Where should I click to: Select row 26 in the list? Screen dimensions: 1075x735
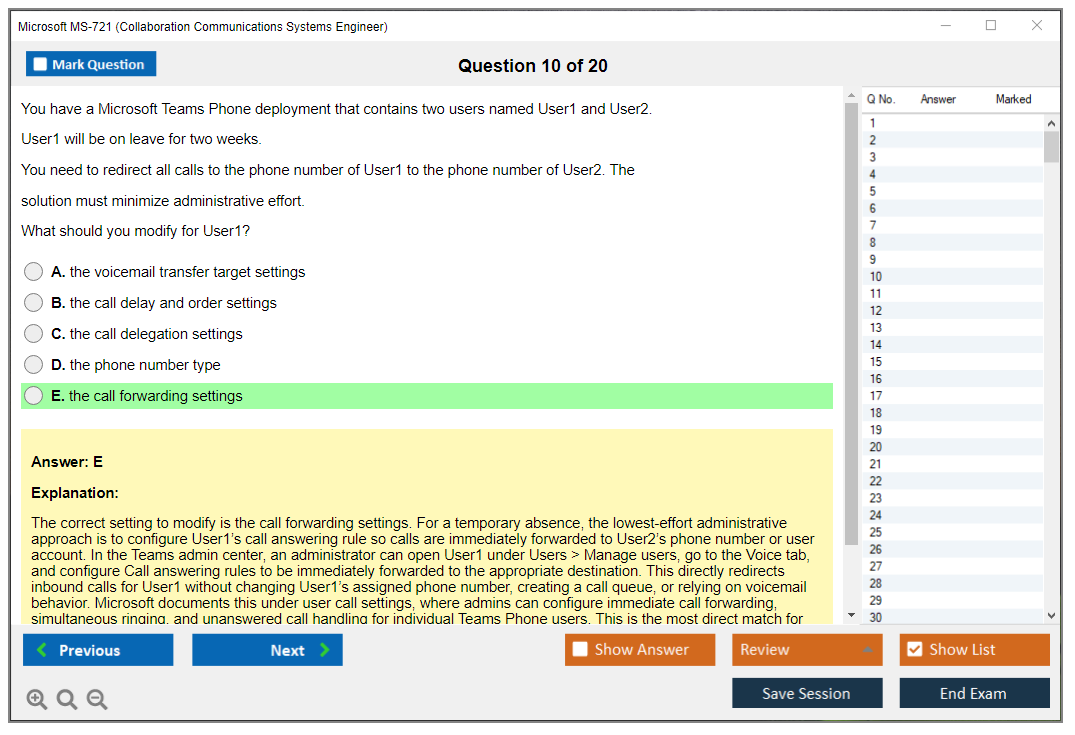[x=953, y=549]
